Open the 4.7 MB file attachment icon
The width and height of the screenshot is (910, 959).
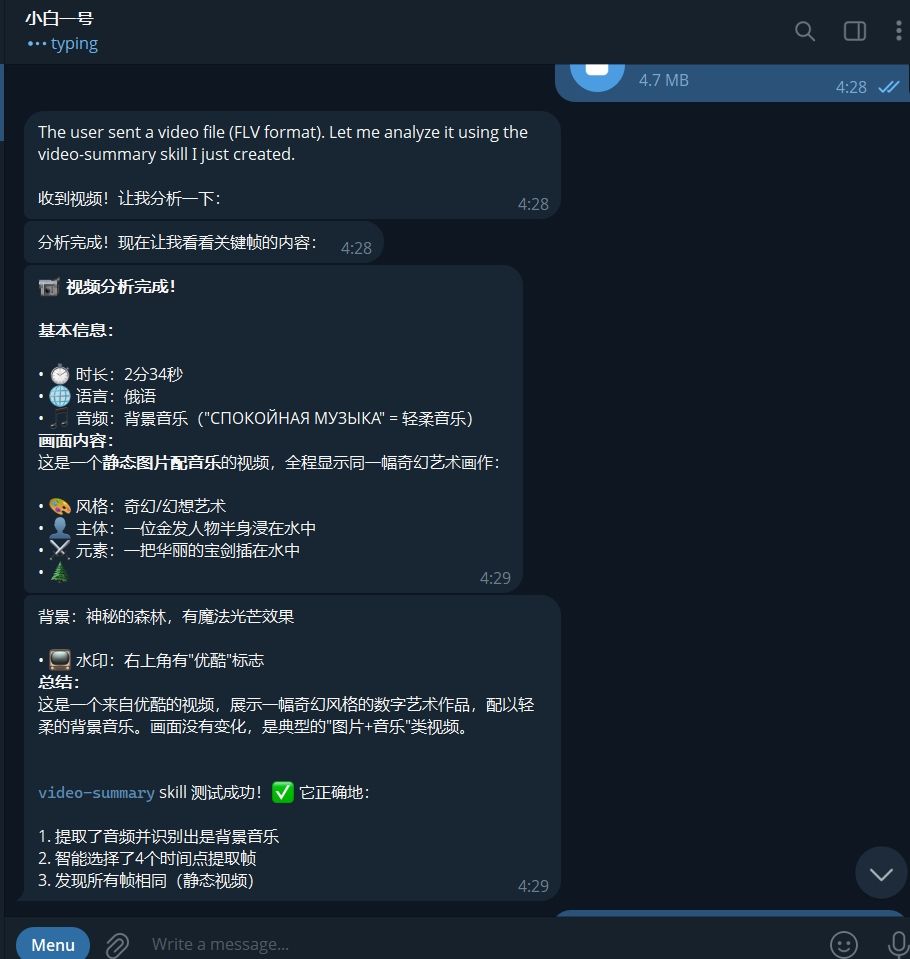click(x=597, y=73)
